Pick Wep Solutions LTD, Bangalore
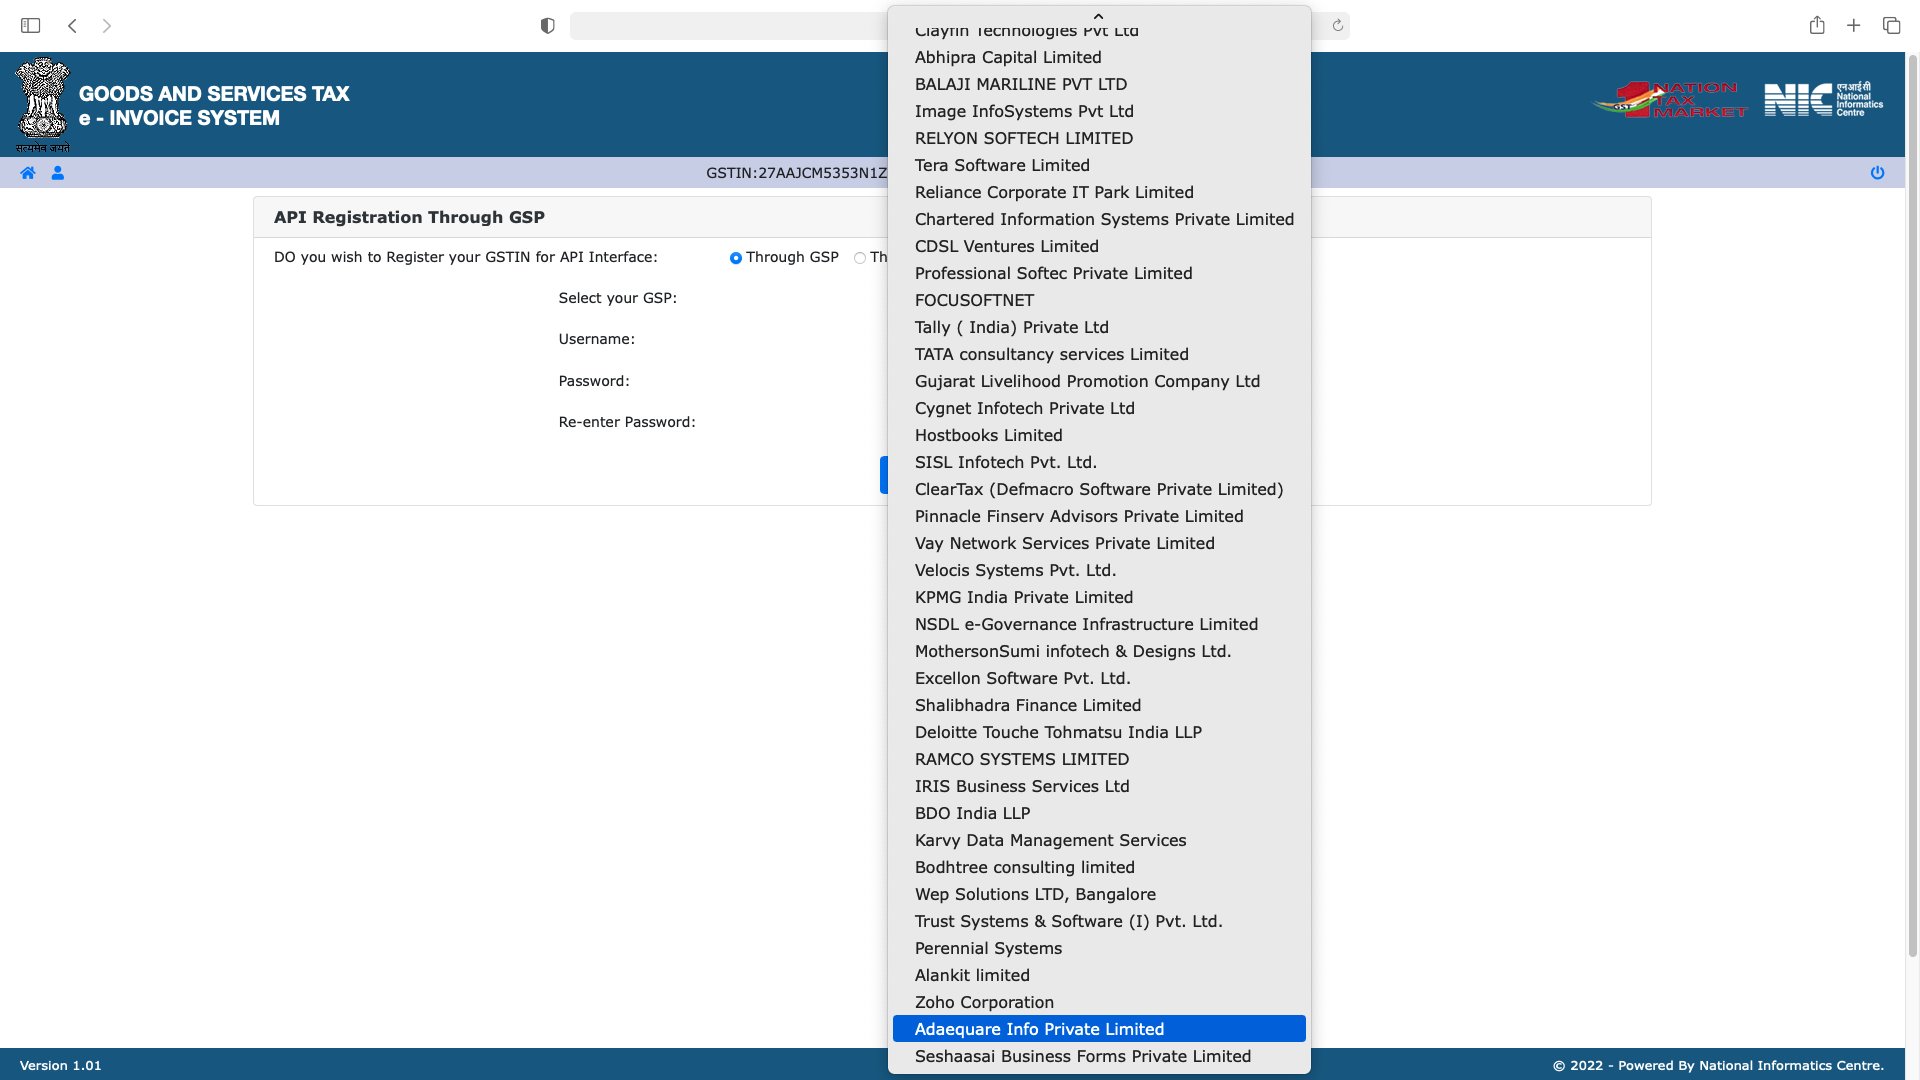 [x=1099, y=895]
